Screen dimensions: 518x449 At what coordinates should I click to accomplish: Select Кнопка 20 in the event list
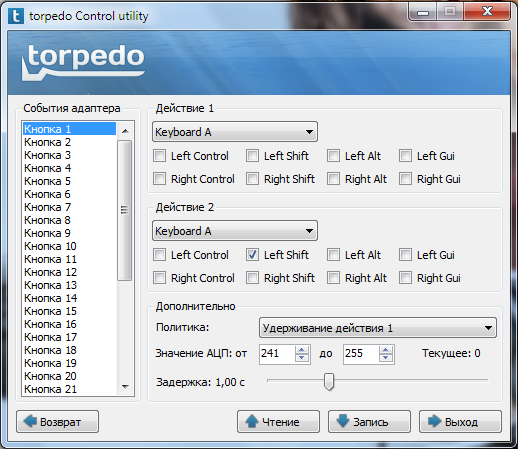click(70, 376)
